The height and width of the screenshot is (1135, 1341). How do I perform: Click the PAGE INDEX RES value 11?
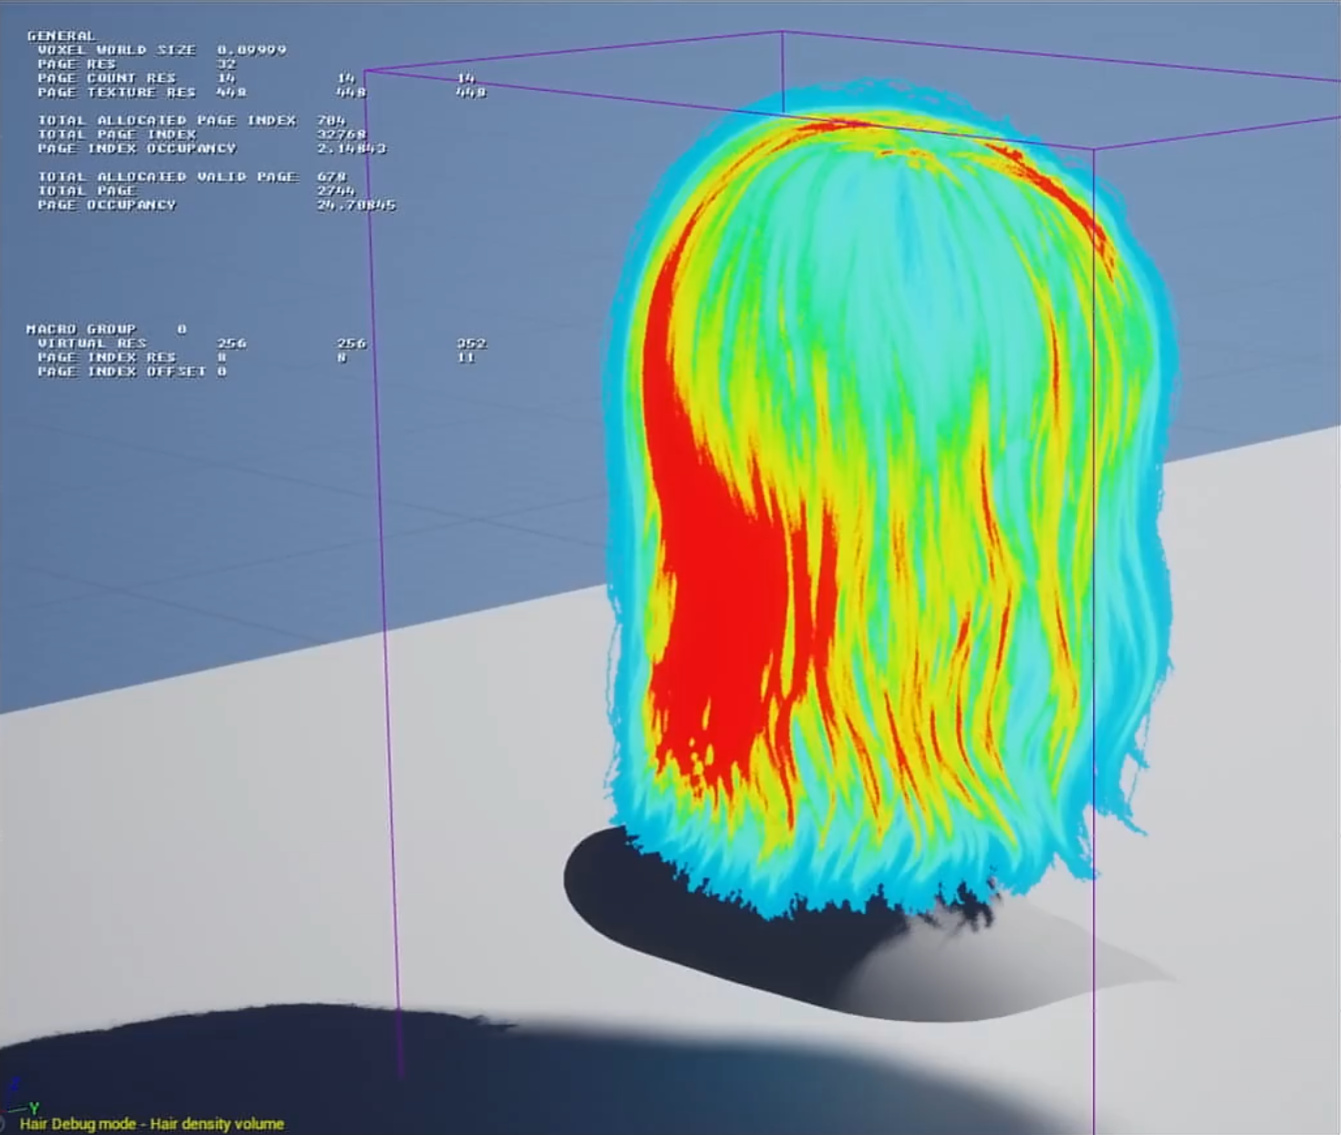point(466,357)
